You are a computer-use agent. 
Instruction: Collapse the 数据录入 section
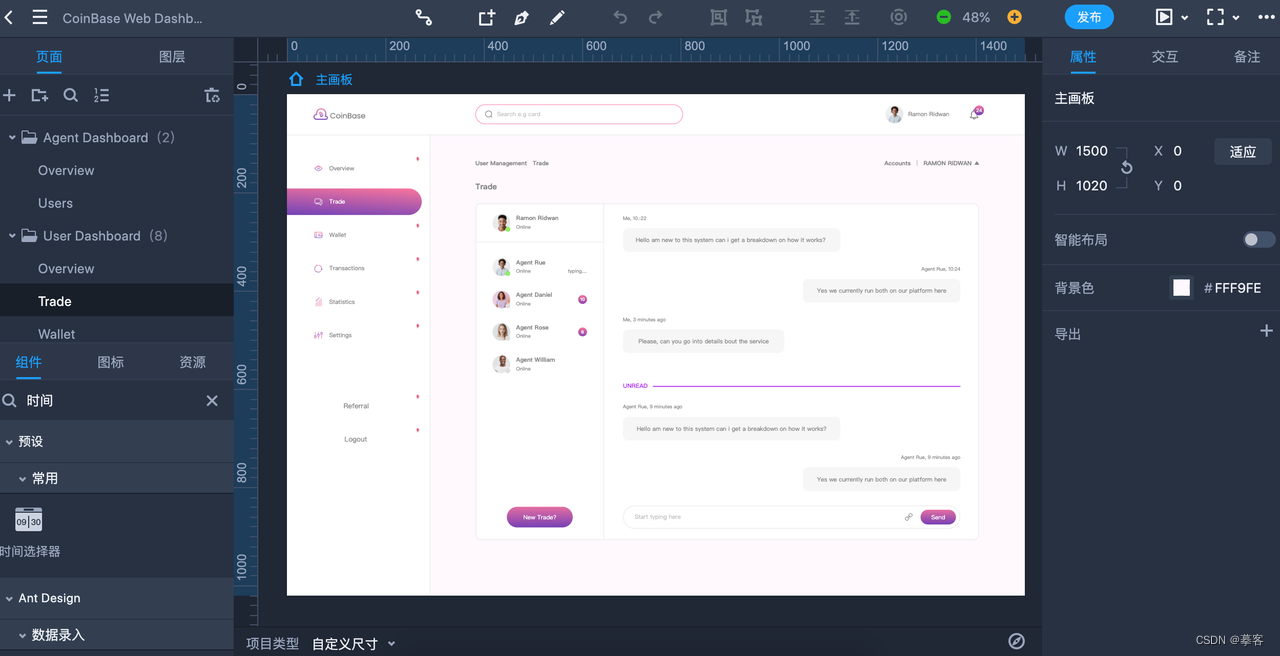[x=23, y=635]
